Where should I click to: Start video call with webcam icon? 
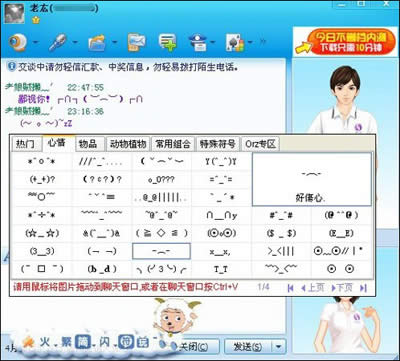pos(17,42)
